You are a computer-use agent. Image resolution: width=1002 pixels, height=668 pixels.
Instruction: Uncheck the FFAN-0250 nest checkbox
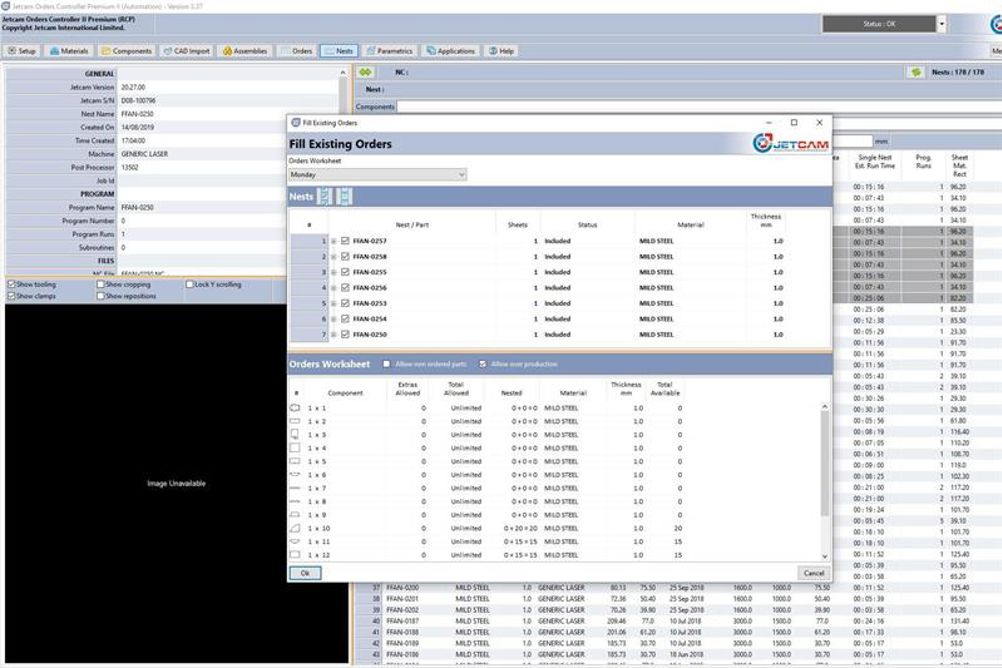[x=345, y=334]
